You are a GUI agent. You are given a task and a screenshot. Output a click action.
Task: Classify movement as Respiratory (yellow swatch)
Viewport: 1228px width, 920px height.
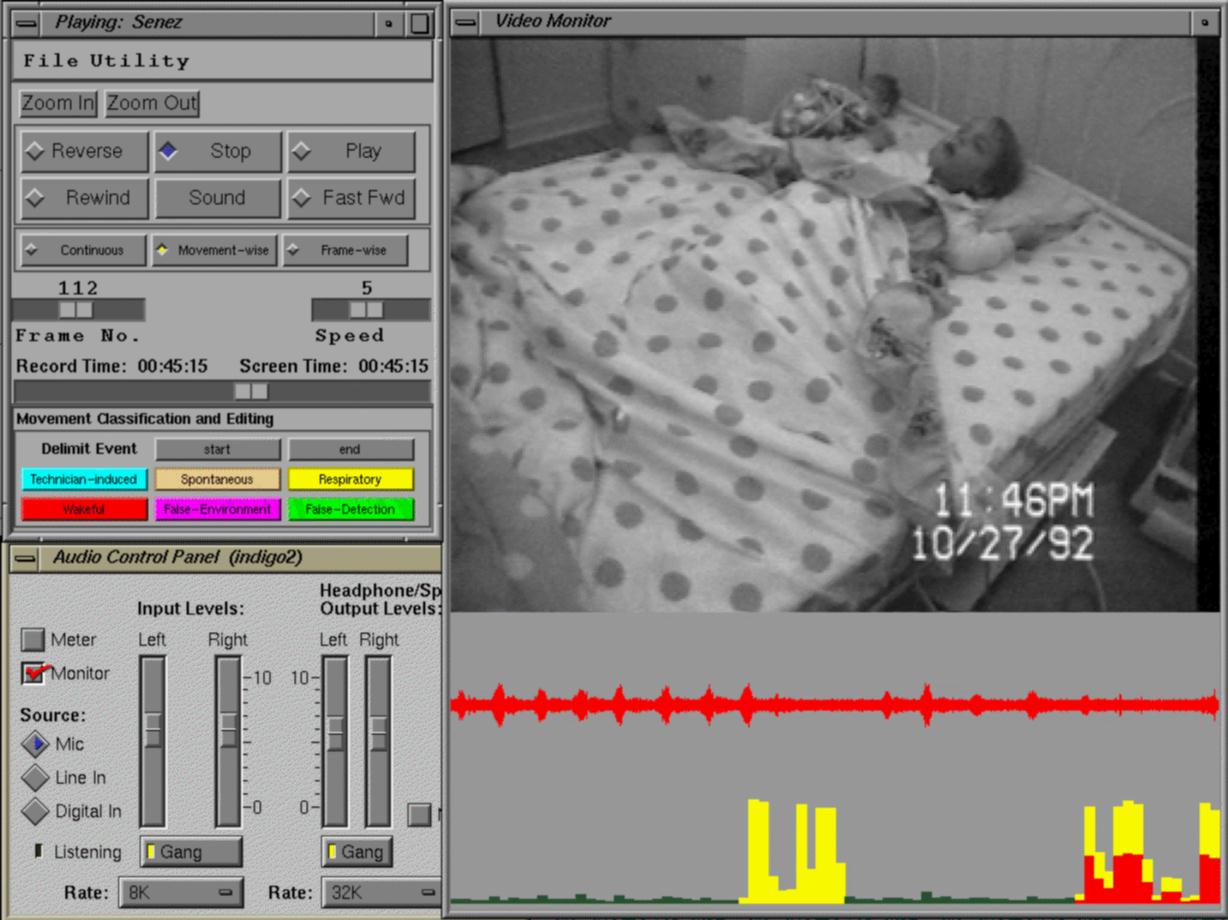[350, 480]
